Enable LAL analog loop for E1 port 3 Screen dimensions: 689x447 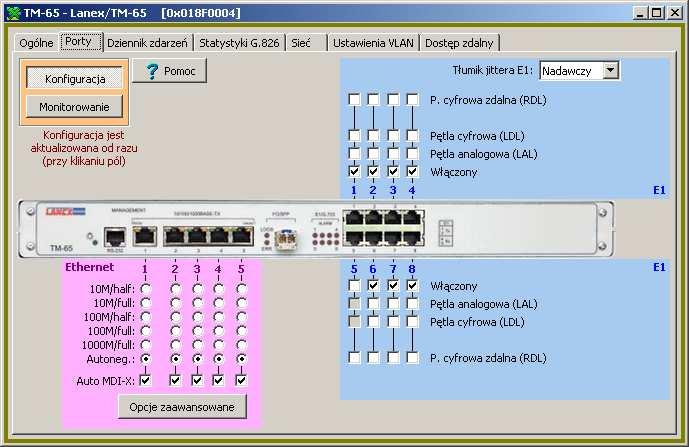click(x=393, y=154)
